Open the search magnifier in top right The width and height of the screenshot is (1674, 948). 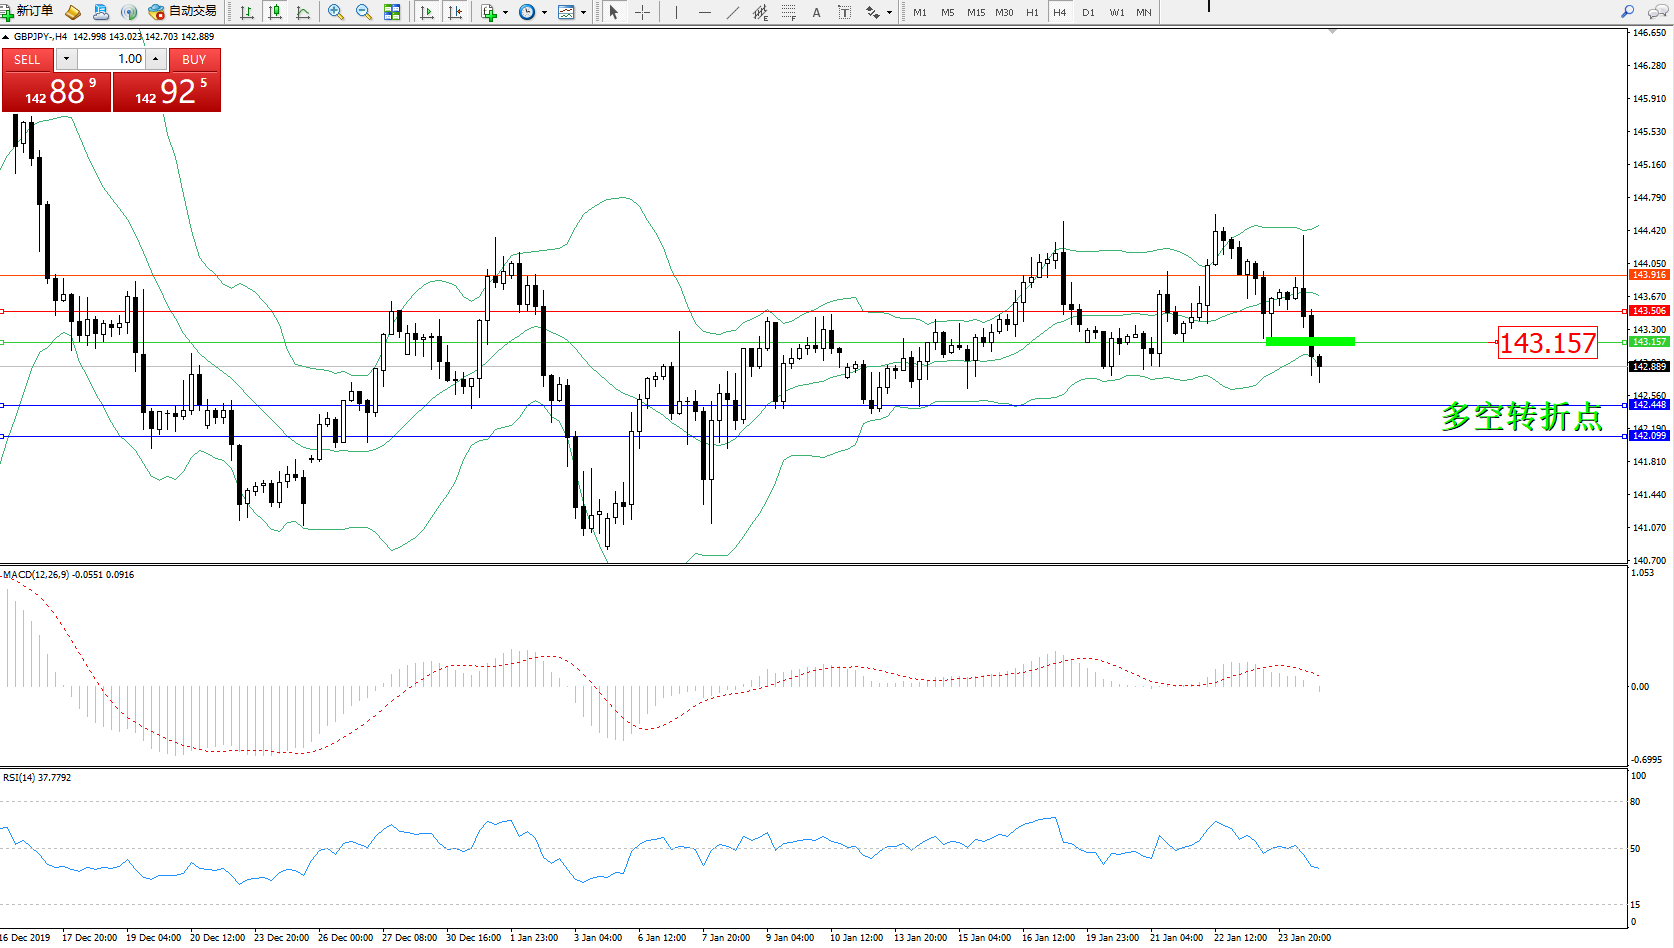[1627, 12]
